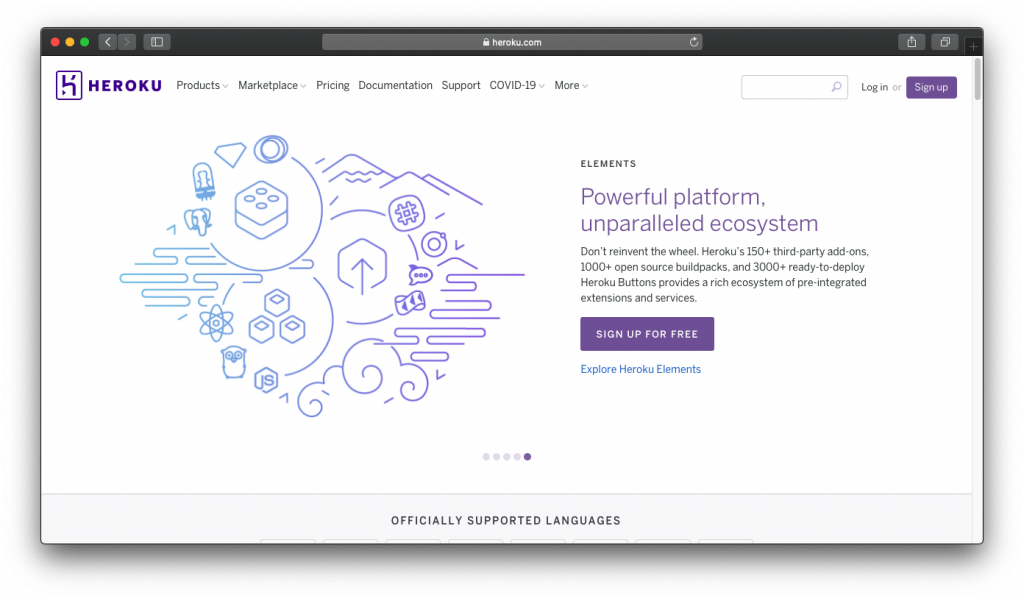
Task: Expand the Marketplace dropdown menu
Action: (272, 86)
